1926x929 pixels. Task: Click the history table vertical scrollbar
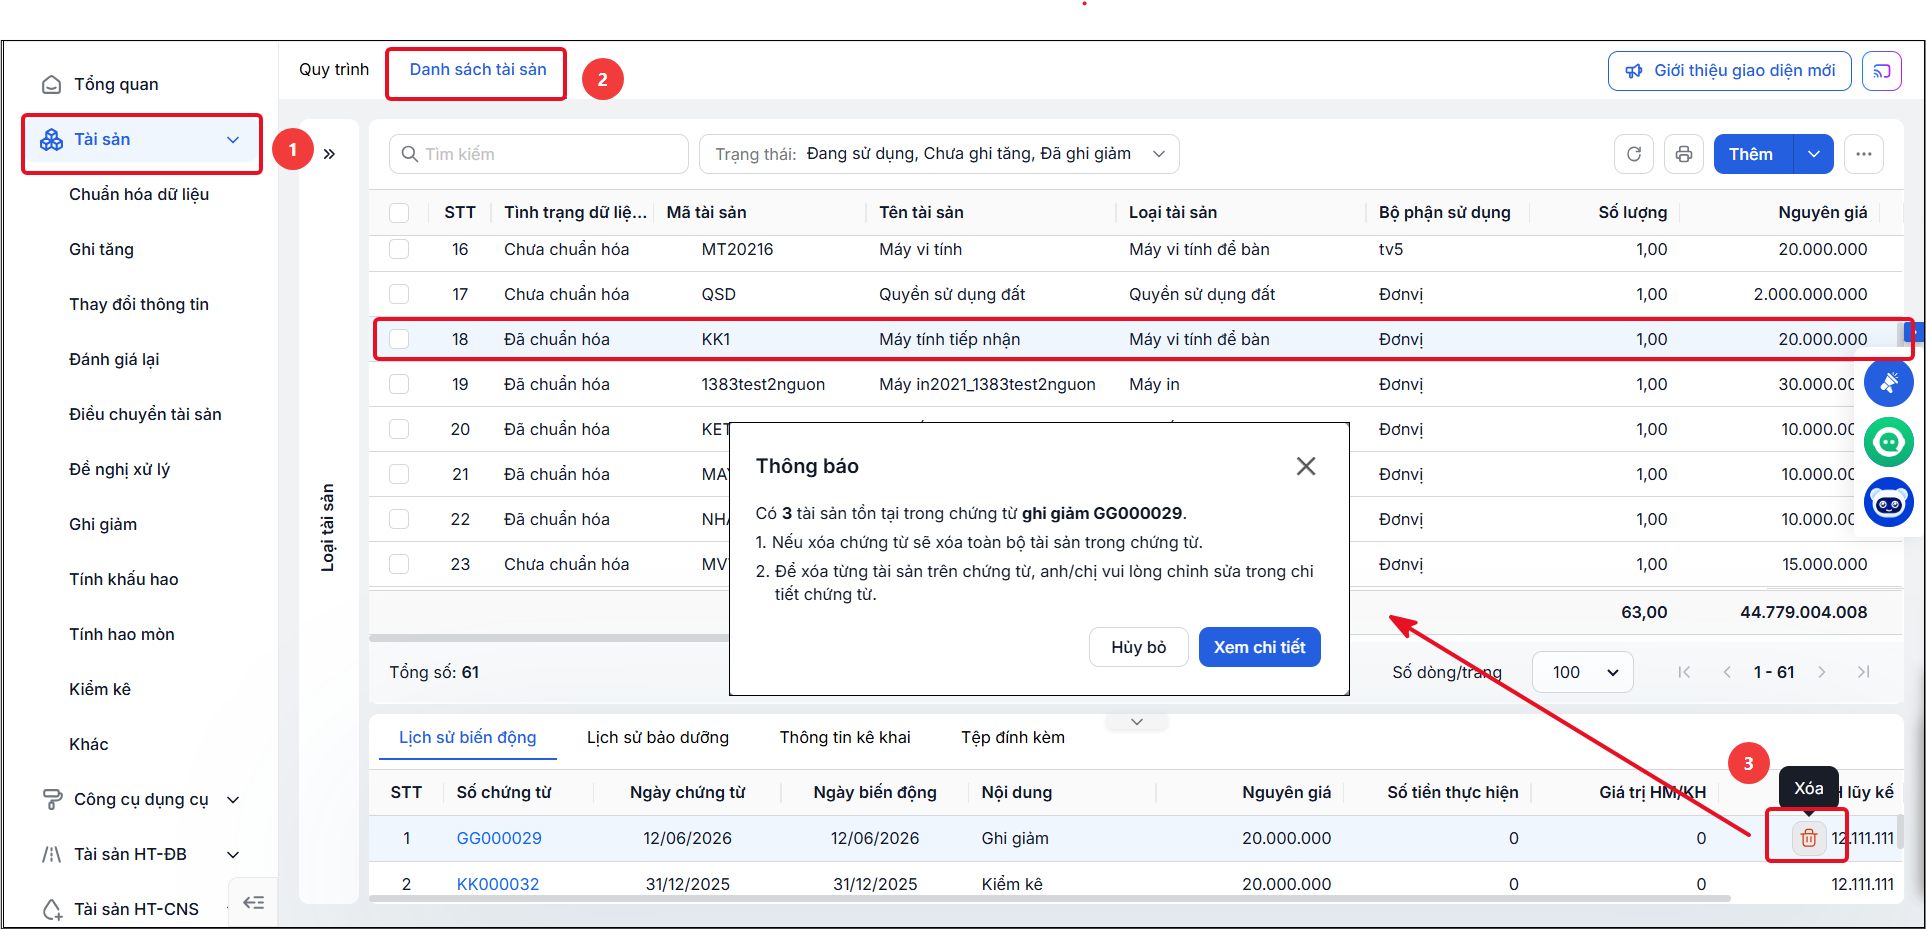point(1899,832)
